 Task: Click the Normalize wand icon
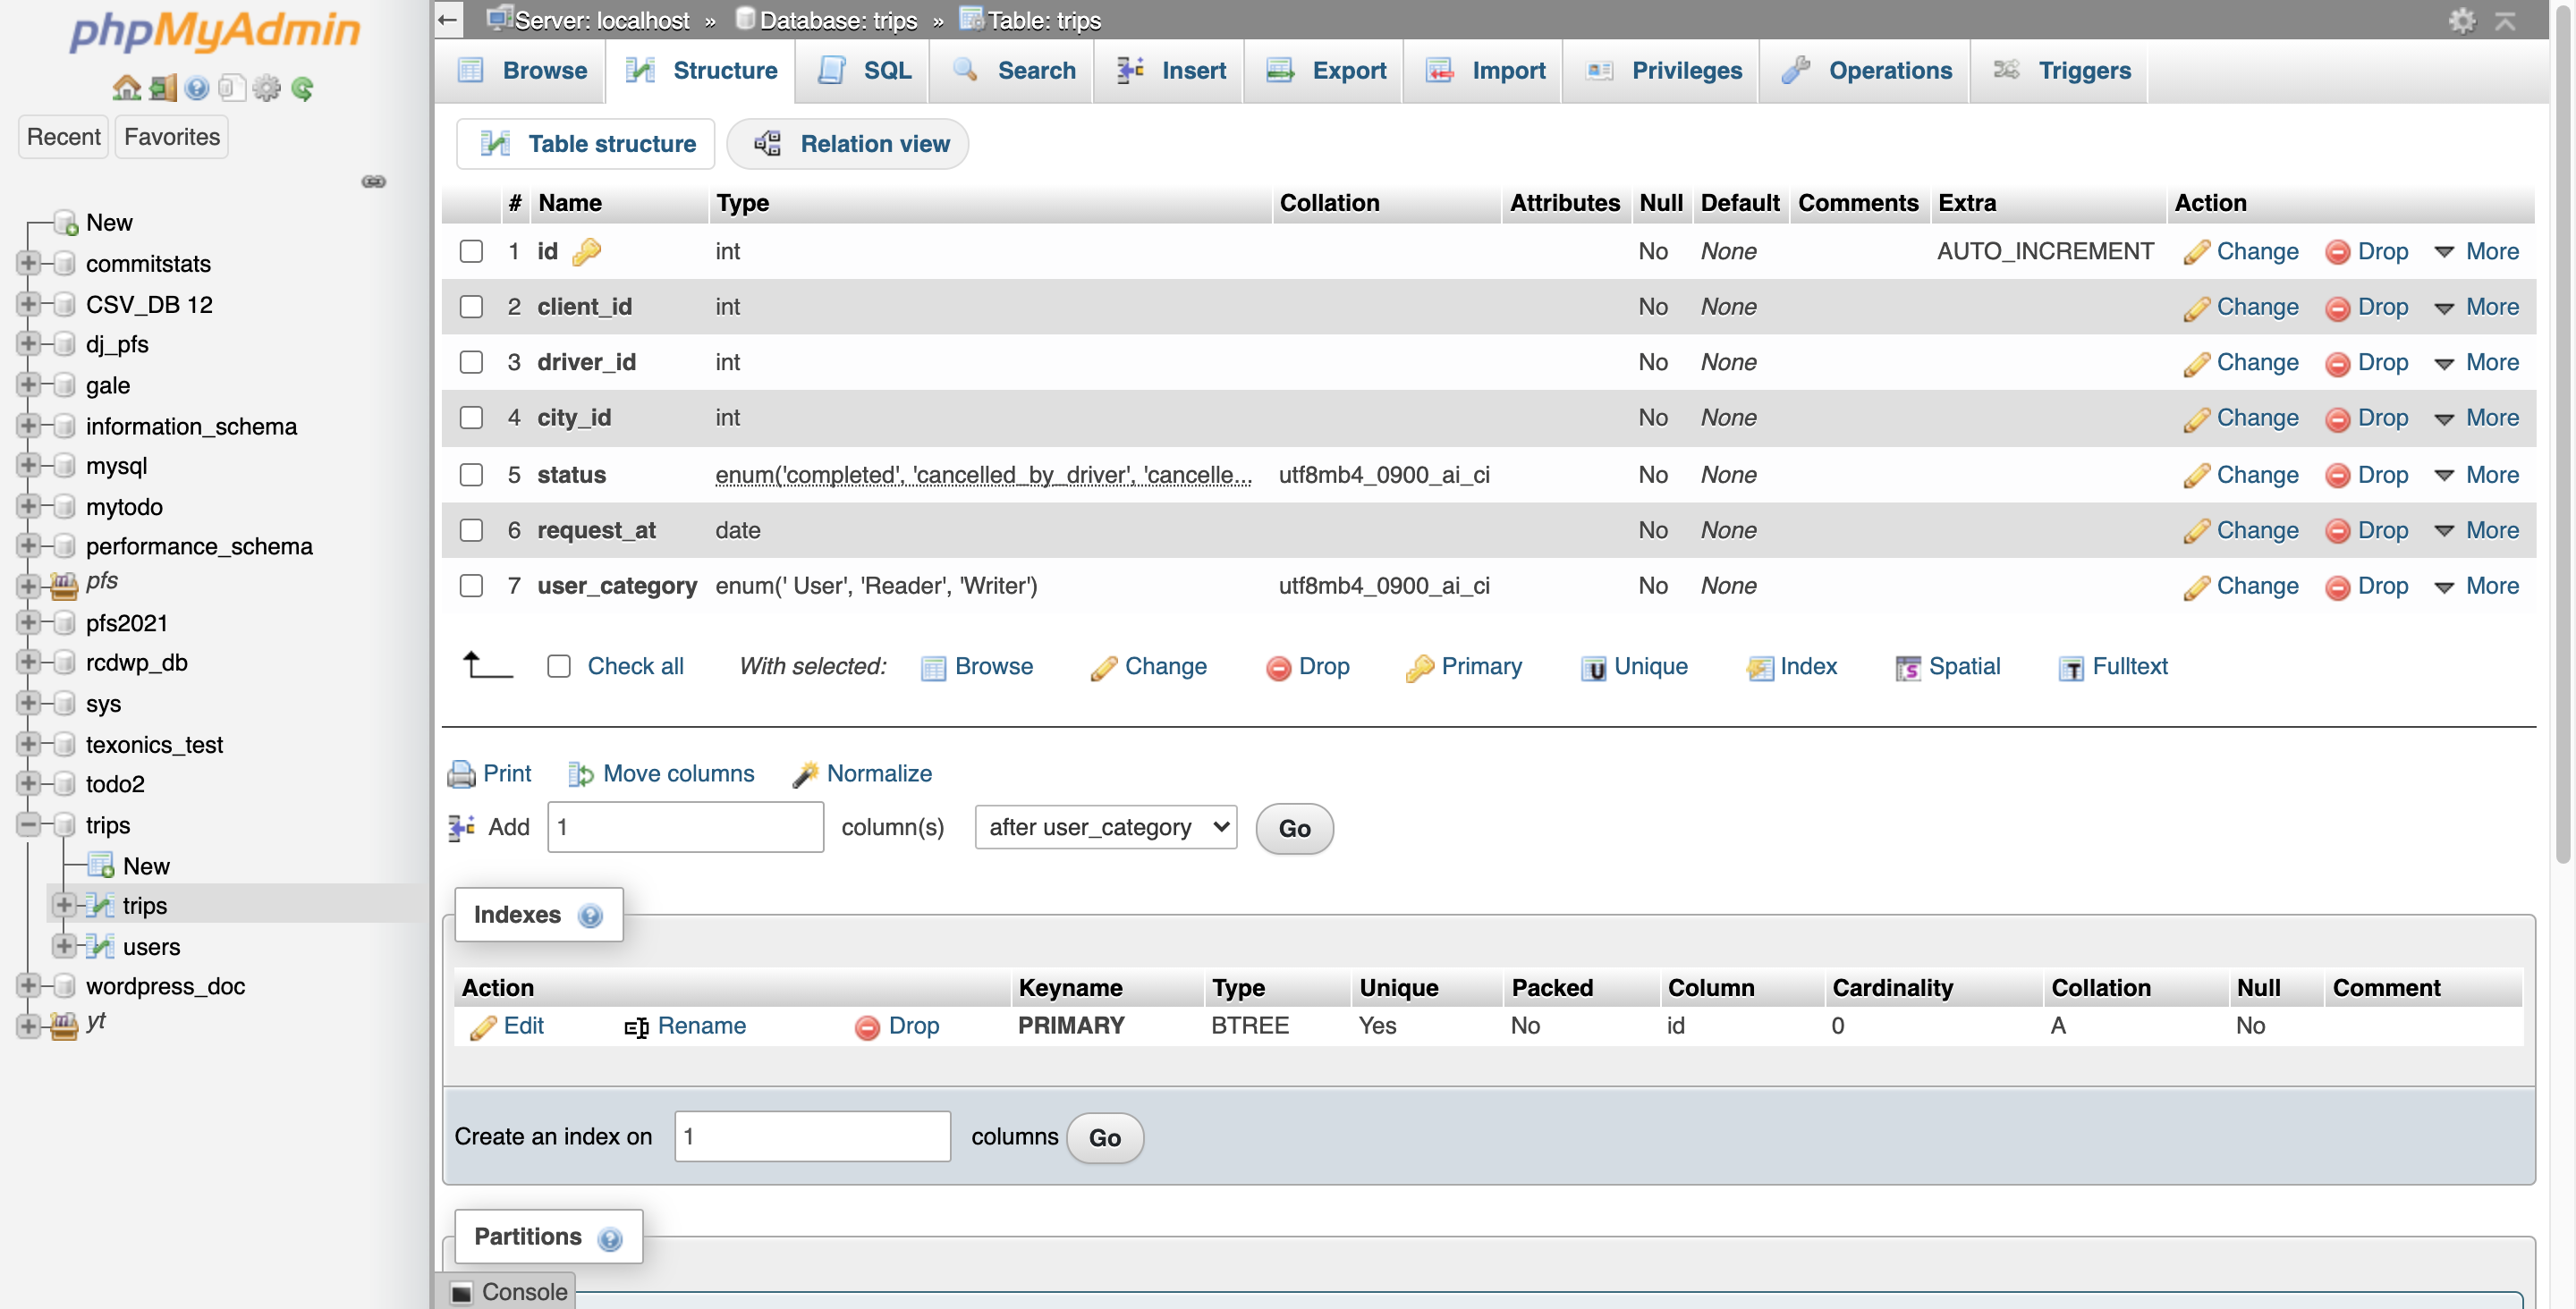[x=804, y=773]
